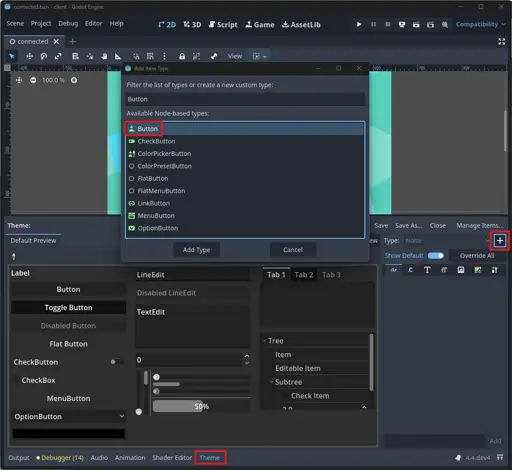512x470 pixels.
Task: Activate the Rotate mode tool
Action: tap(44, 56)
